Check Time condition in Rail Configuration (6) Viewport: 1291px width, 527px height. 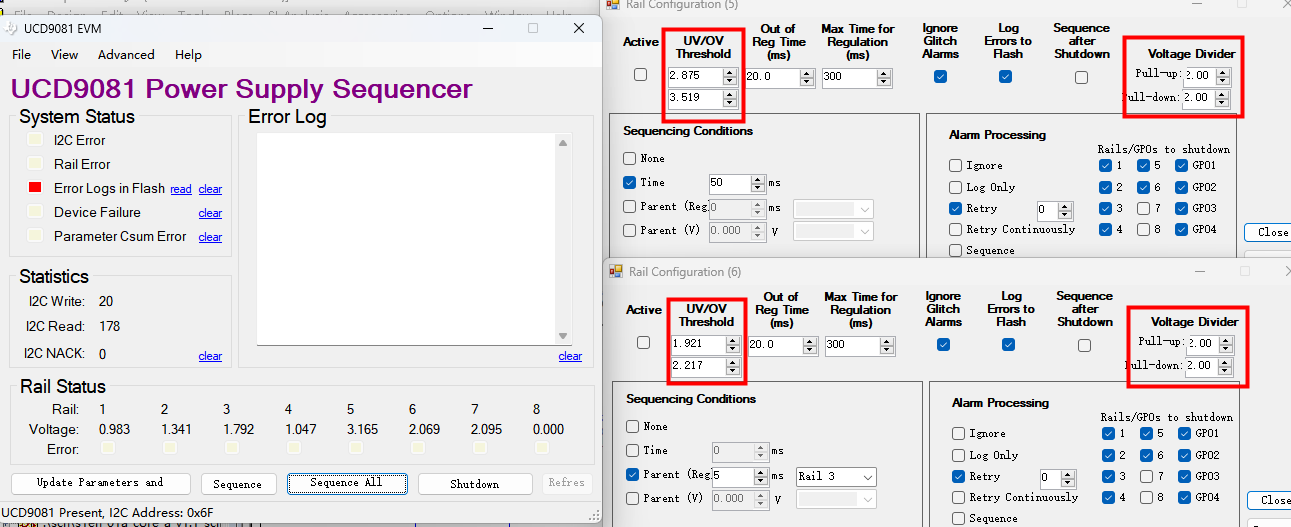[x=632, y=450]
